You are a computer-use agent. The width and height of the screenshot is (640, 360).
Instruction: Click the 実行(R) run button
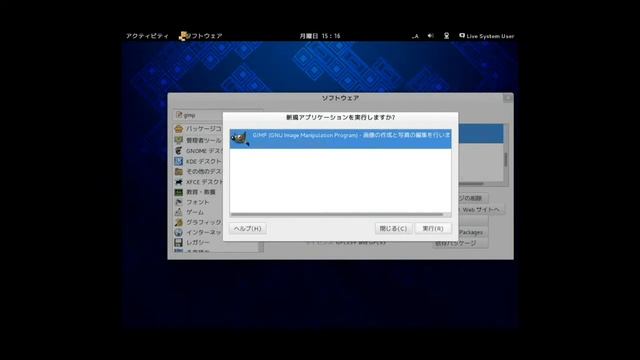pyautogui.click(x=433, y=229)
